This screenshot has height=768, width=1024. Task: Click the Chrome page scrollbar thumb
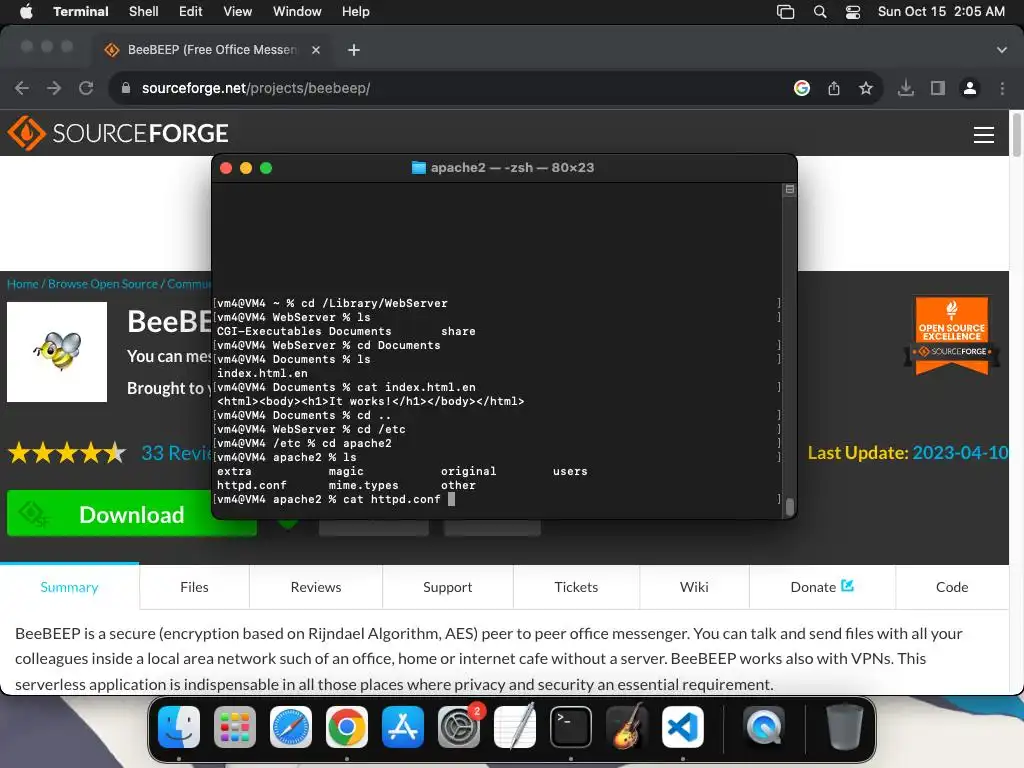[x=1016, y=135]
